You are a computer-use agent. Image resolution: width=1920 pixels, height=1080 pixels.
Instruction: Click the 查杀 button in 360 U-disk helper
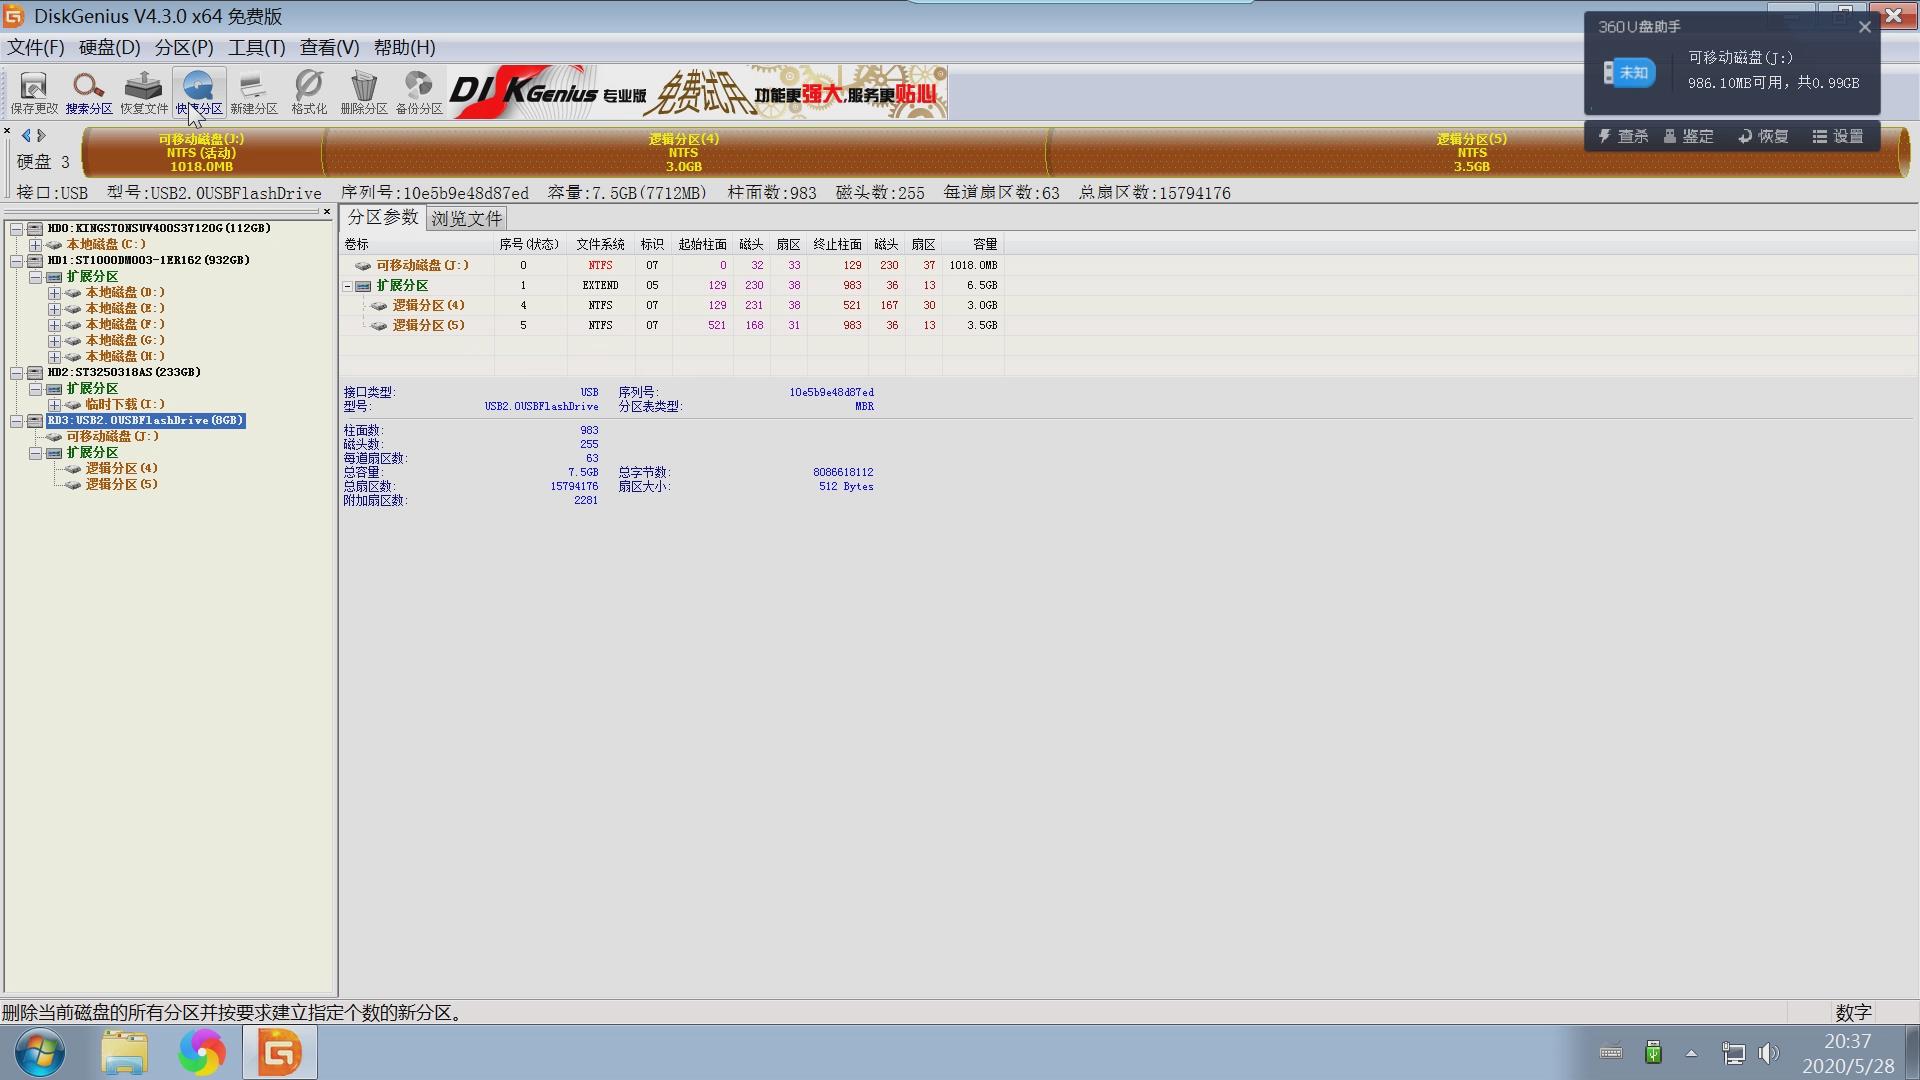1622,136
